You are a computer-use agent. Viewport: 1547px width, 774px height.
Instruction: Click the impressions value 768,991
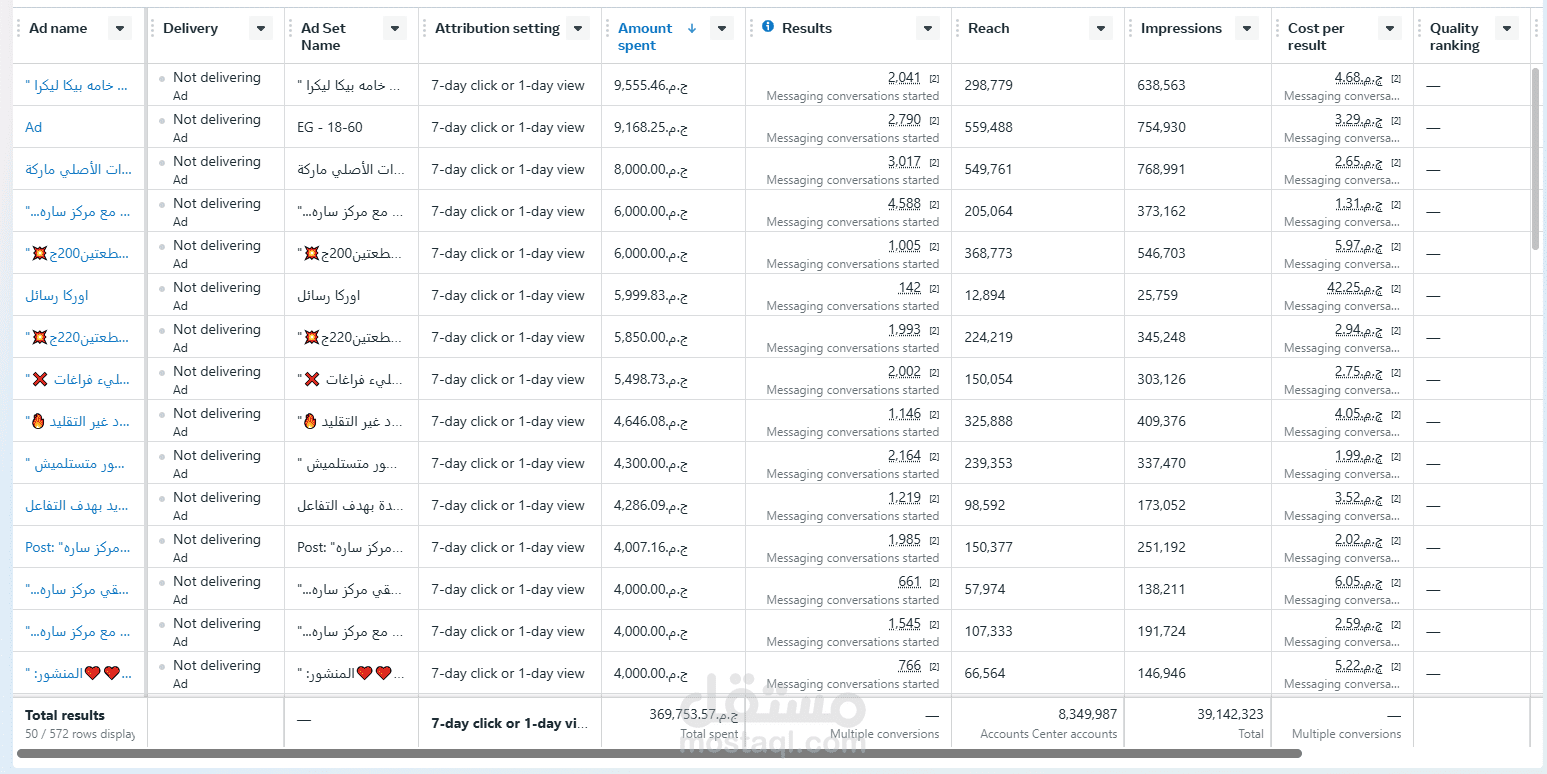coord(1161,169)
